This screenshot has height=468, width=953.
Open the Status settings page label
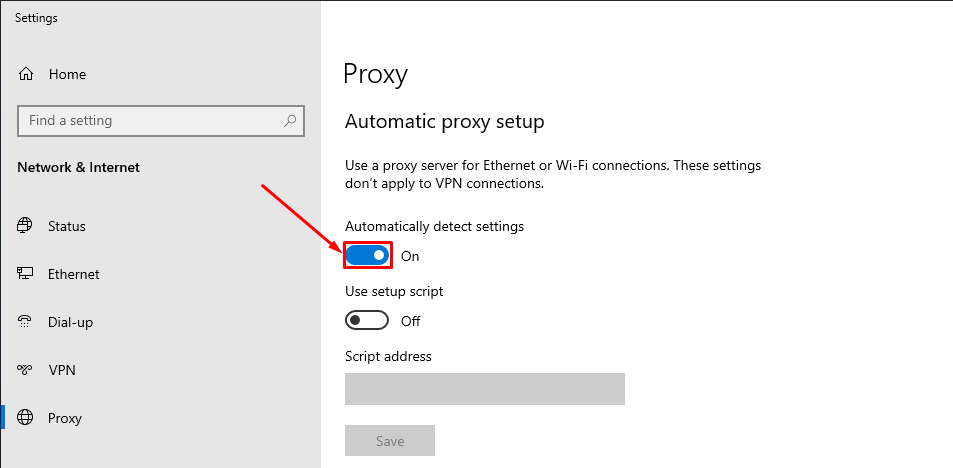click(67, 226)
